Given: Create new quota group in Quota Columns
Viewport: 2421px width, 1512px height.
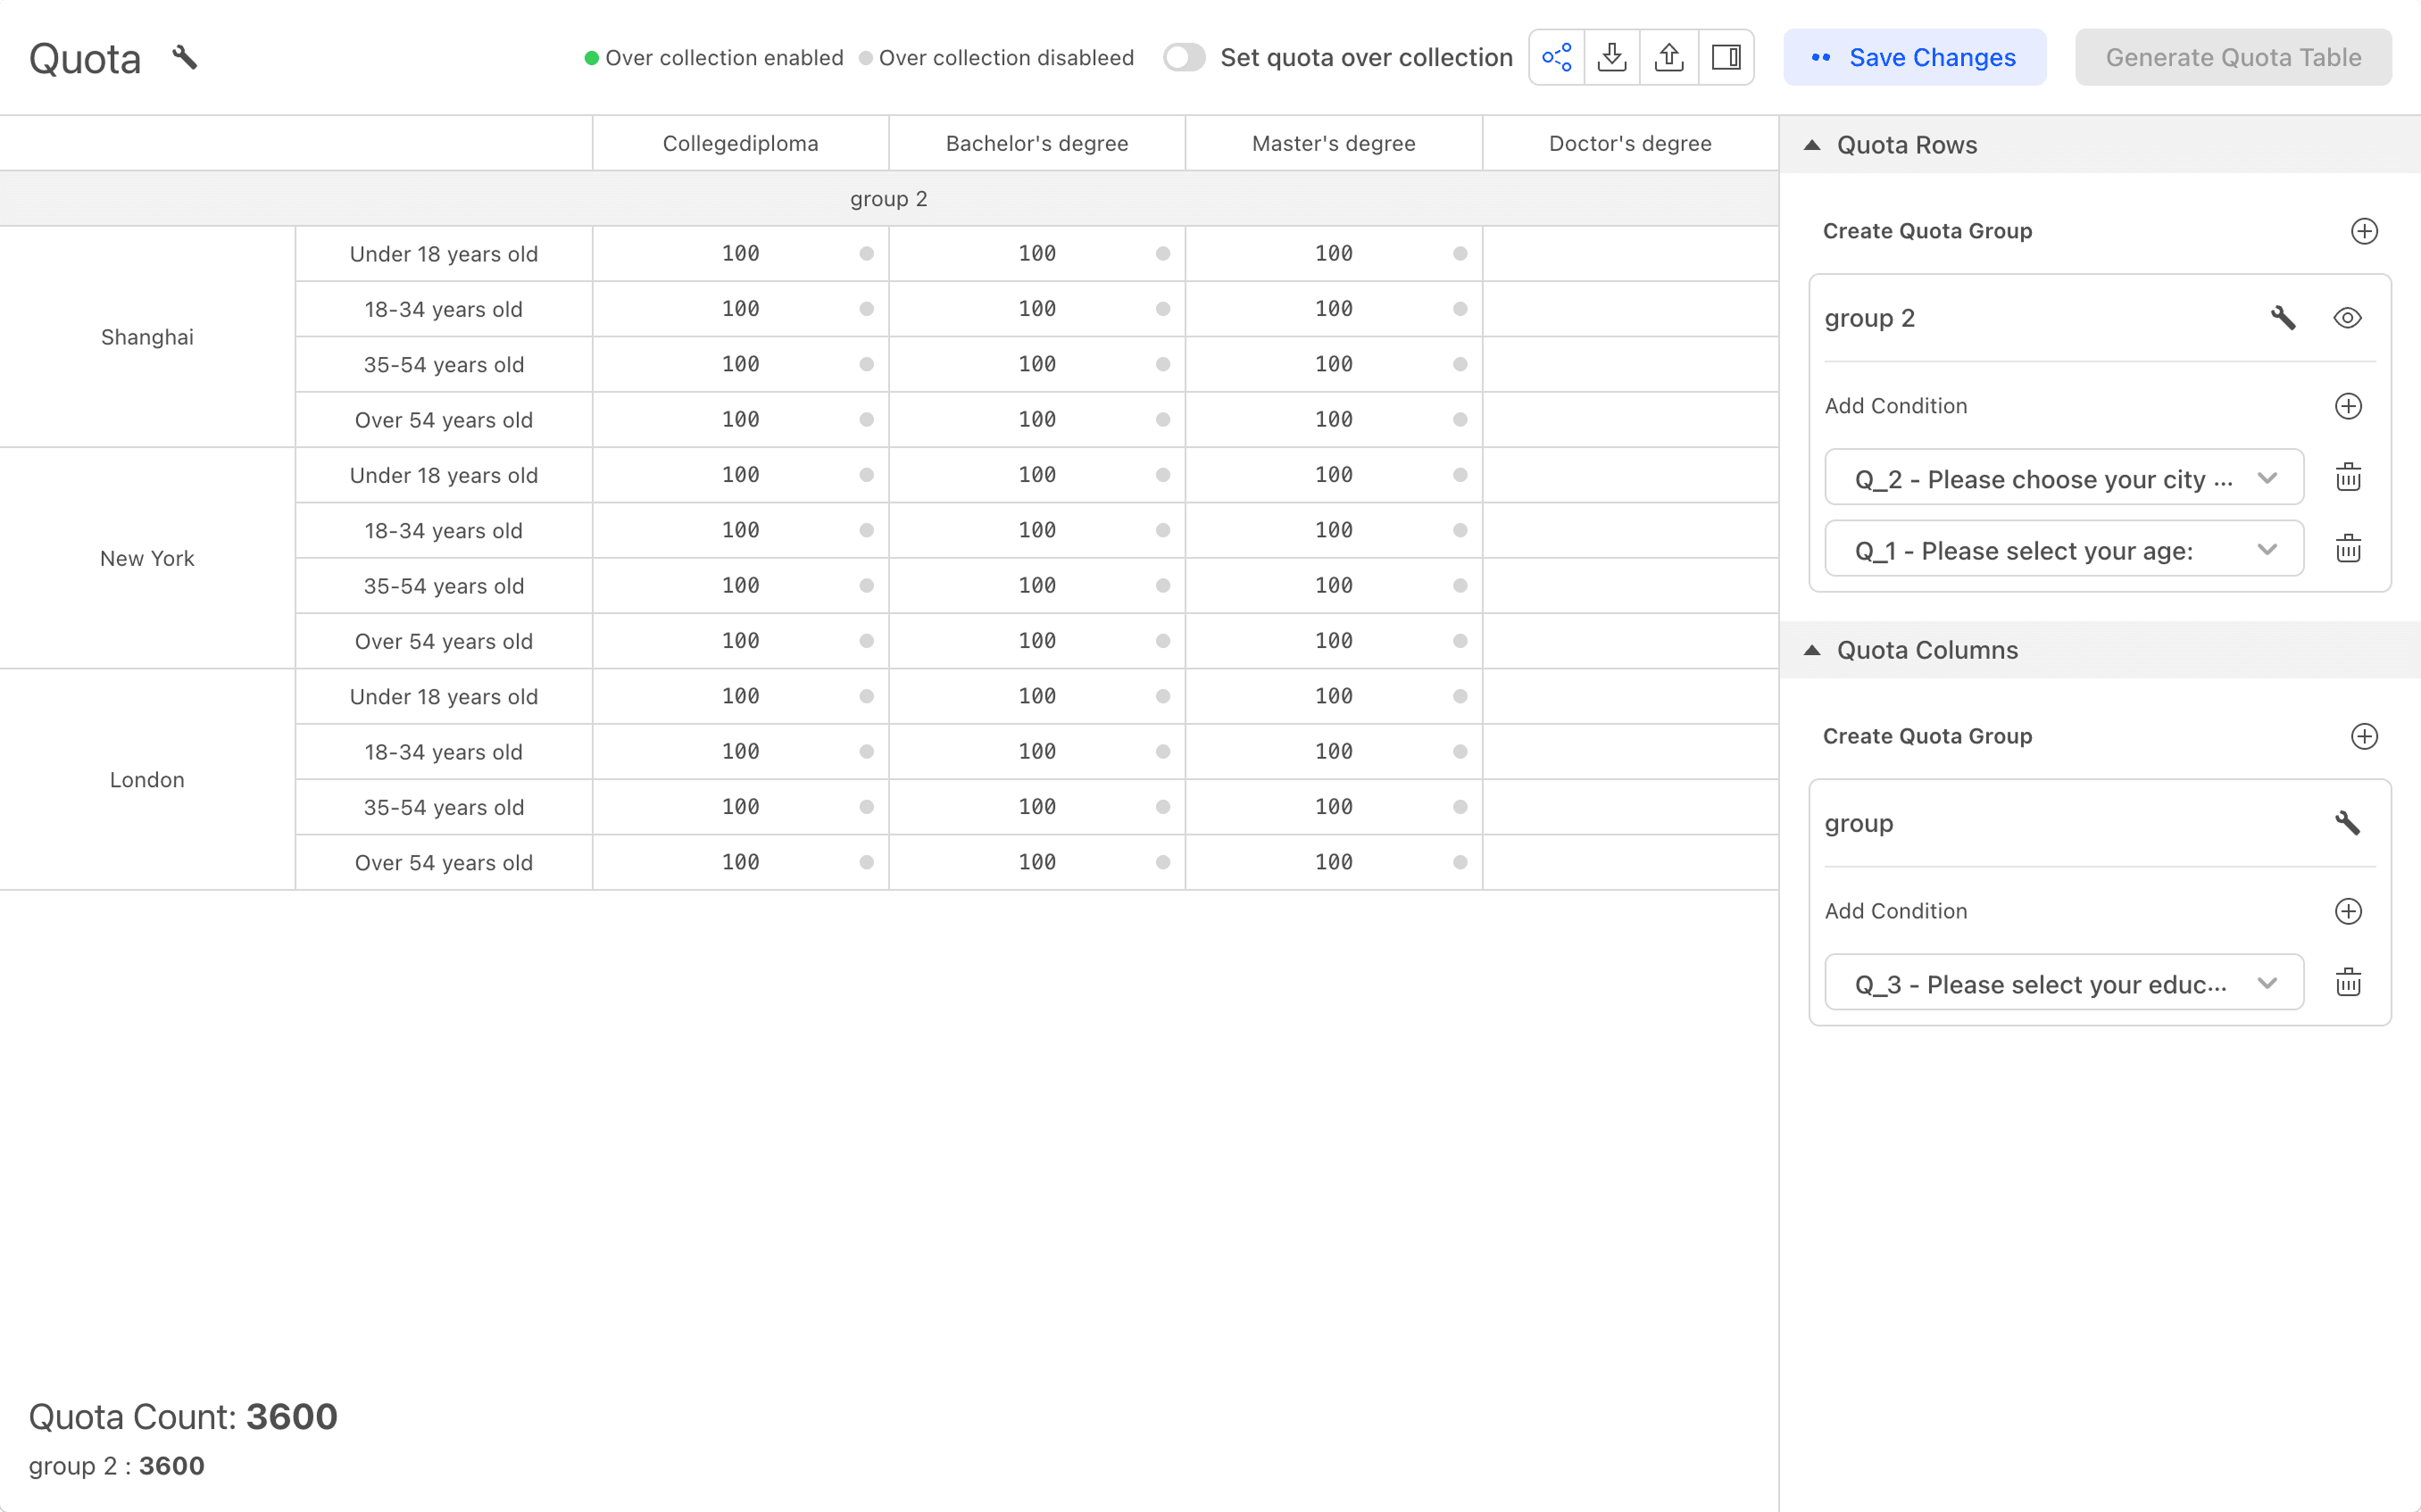Looking at the screenshot, I should coord(2363,736).
